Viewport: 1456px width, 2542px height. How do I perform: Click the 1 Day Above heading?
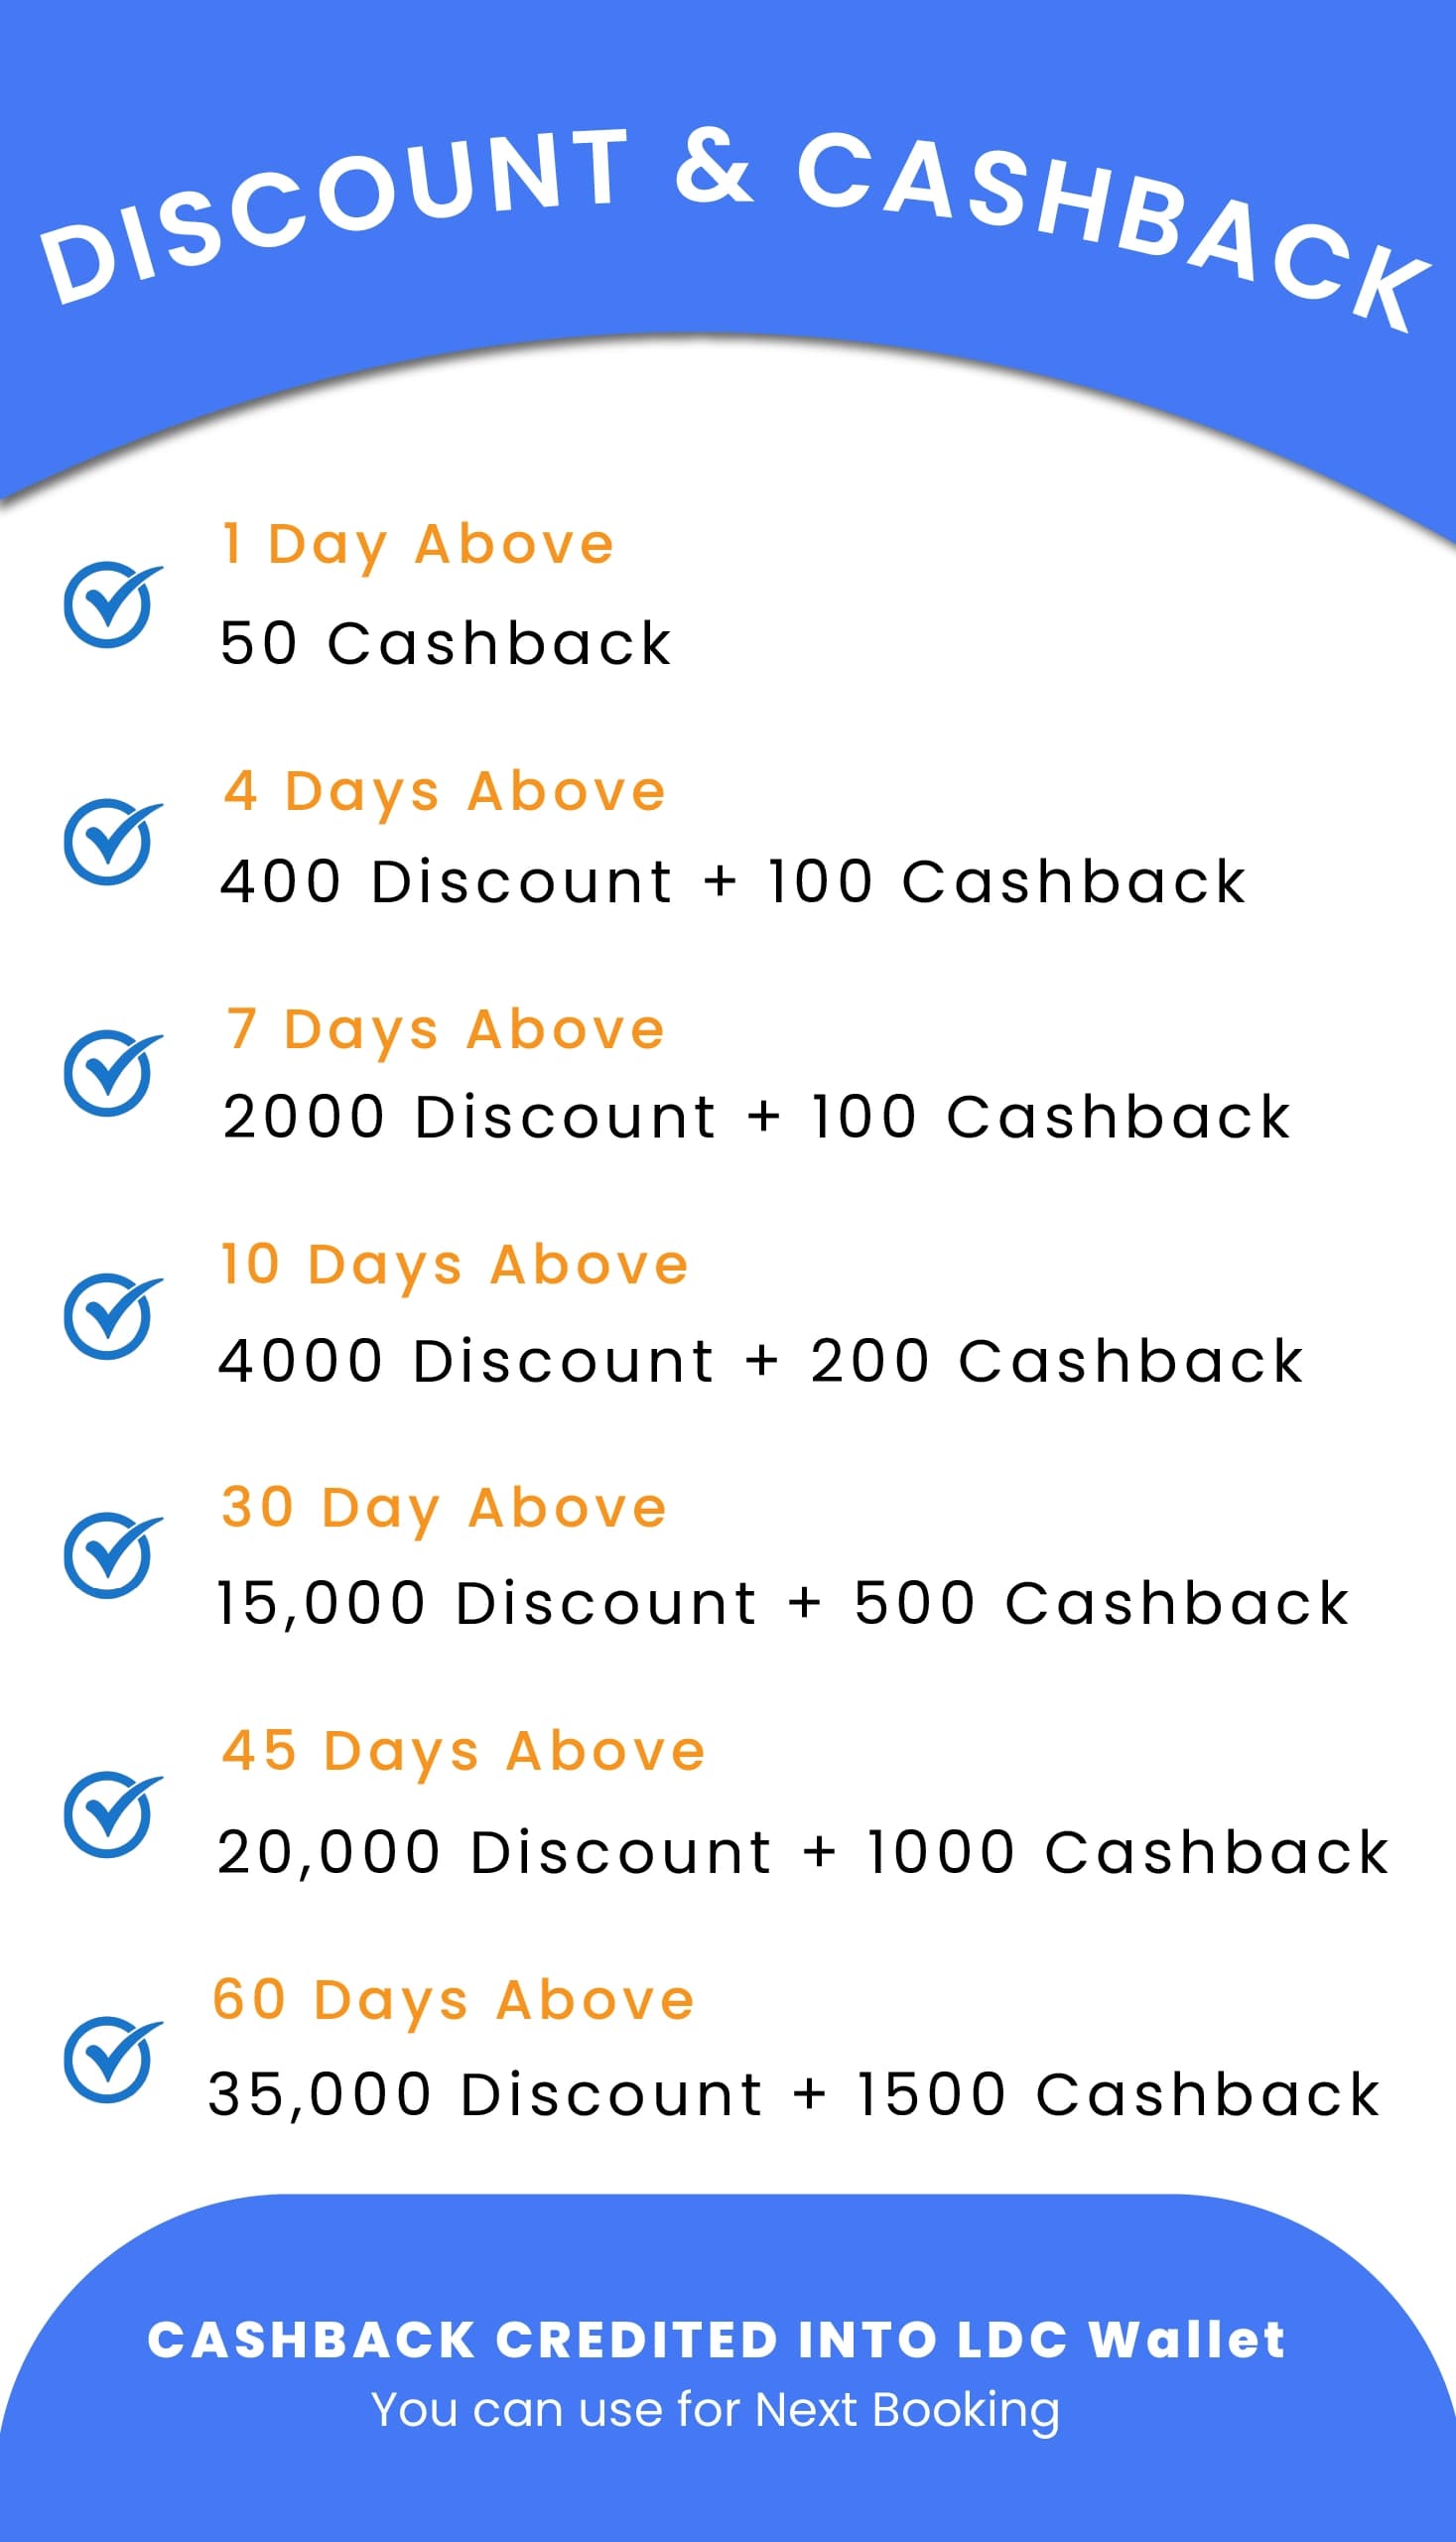(417, 547)
